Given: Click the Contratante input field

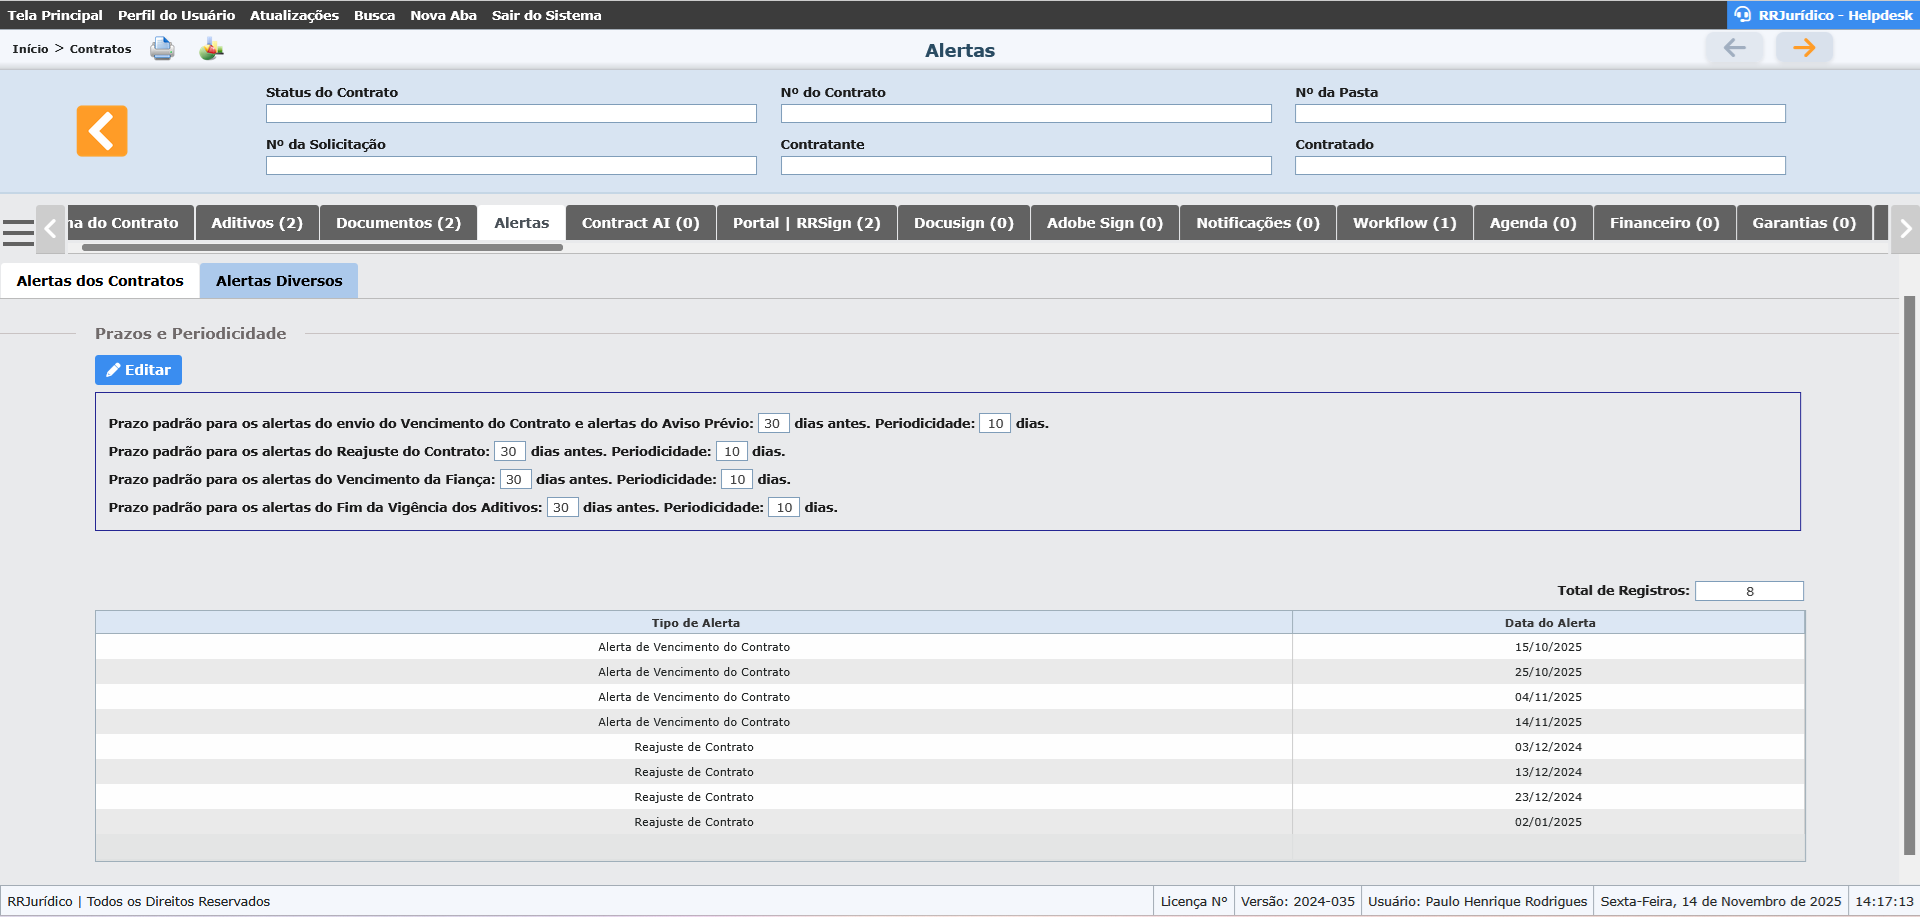Looking at the screenshot, I should 1025,166.
